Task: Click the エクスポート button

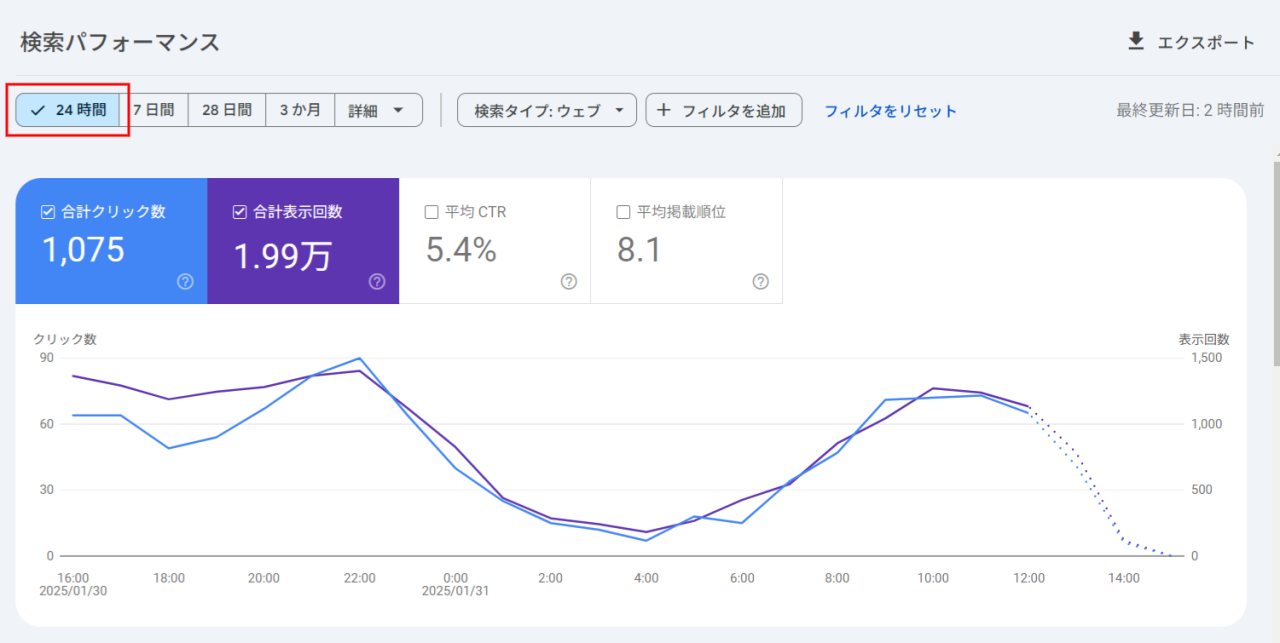Action: click(1191, 42)
